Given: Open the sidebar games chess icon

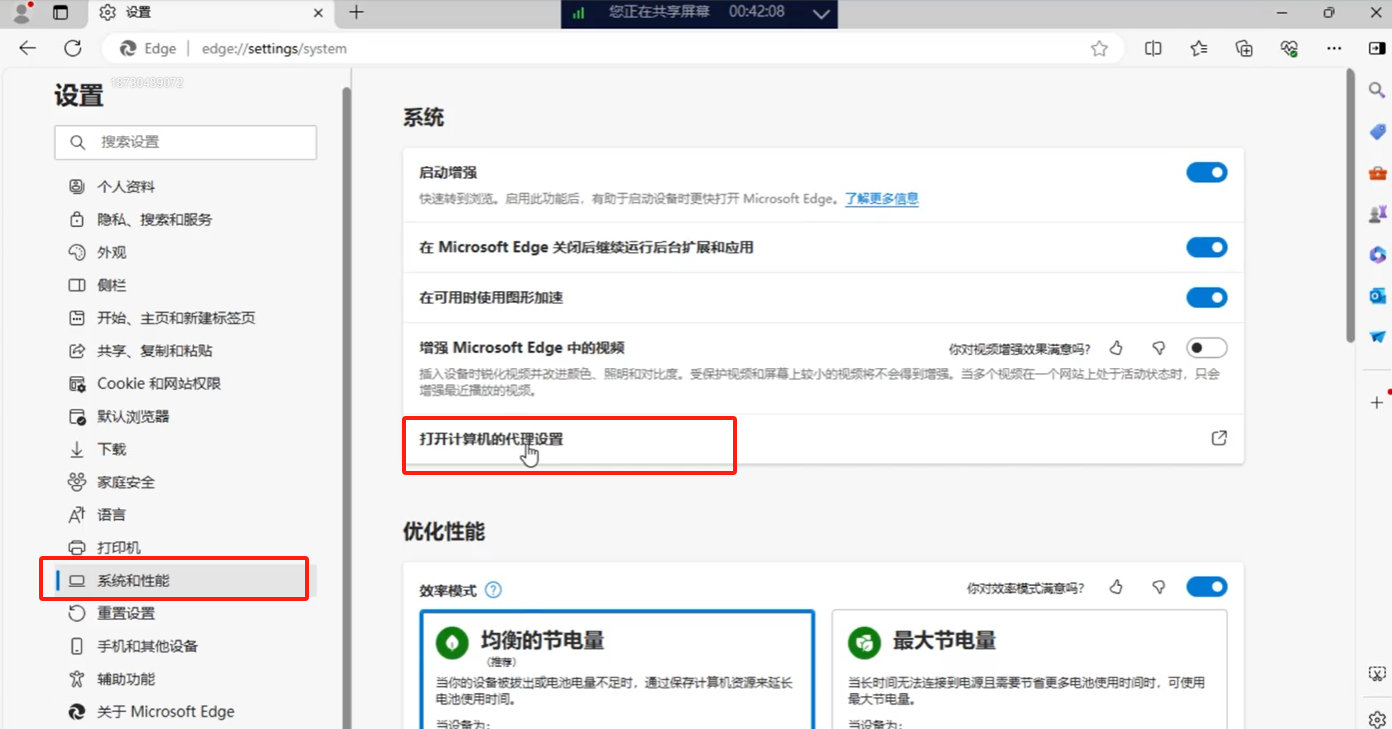Looking at the screenshot, I should click(x=1377, y=214).
